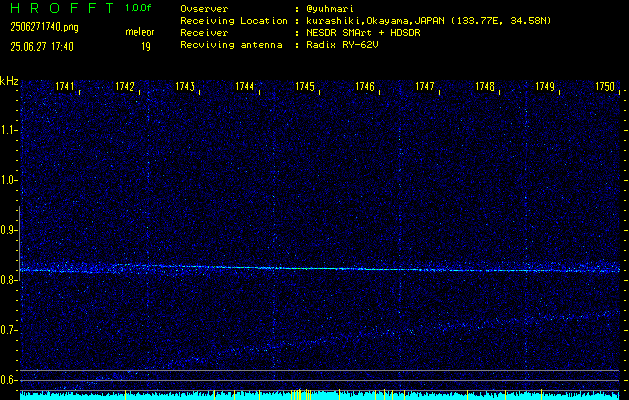Screen dimensions: 629x400
Task: Click the HROFFT program title
Action: pyautogui.click(x=63, y=8)
